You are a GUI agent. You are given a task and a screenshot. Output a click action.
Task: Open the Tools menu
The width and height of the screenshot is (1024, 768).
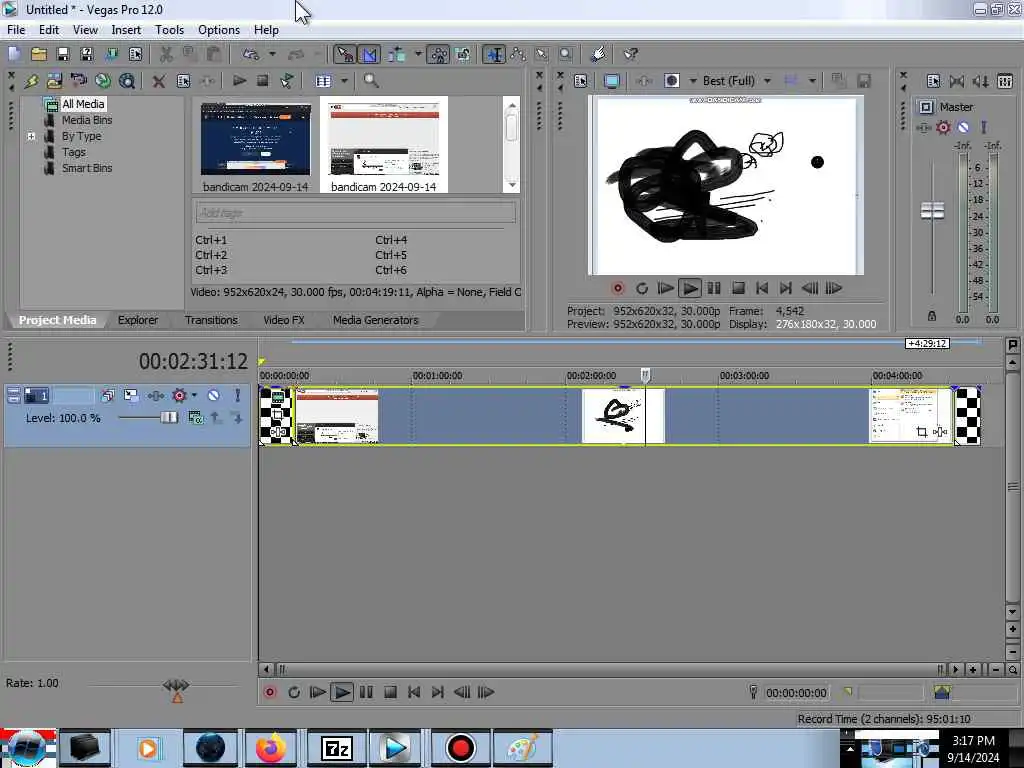[169, 30]
